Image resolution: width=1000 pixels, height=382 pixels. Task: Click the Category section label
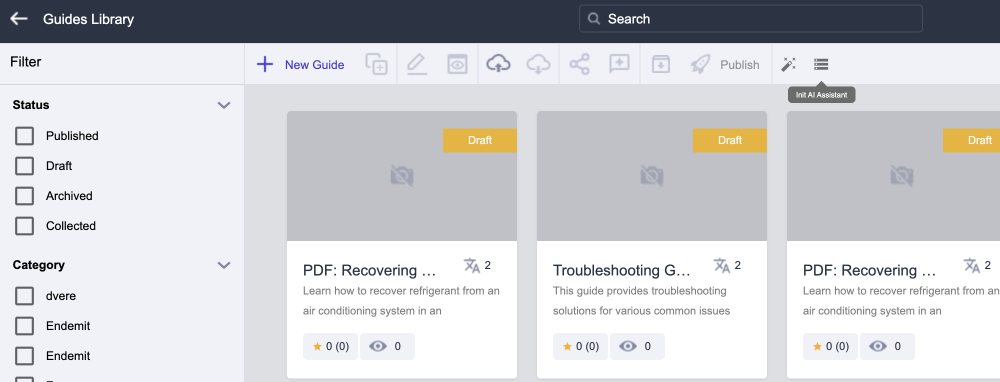[38, 265]
